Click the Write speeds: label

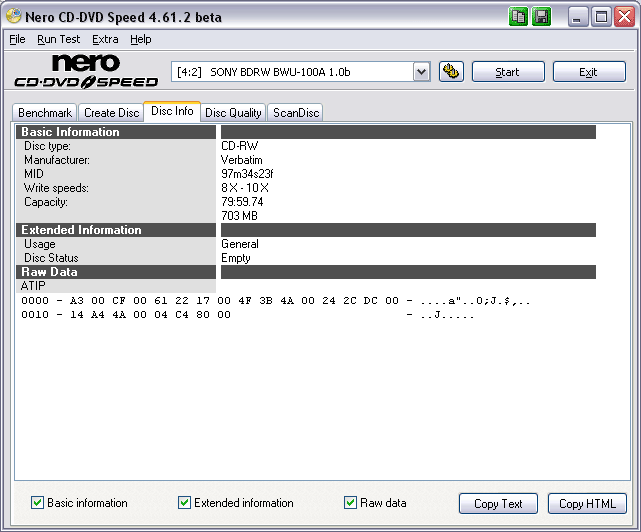click(x=56, y=188)
